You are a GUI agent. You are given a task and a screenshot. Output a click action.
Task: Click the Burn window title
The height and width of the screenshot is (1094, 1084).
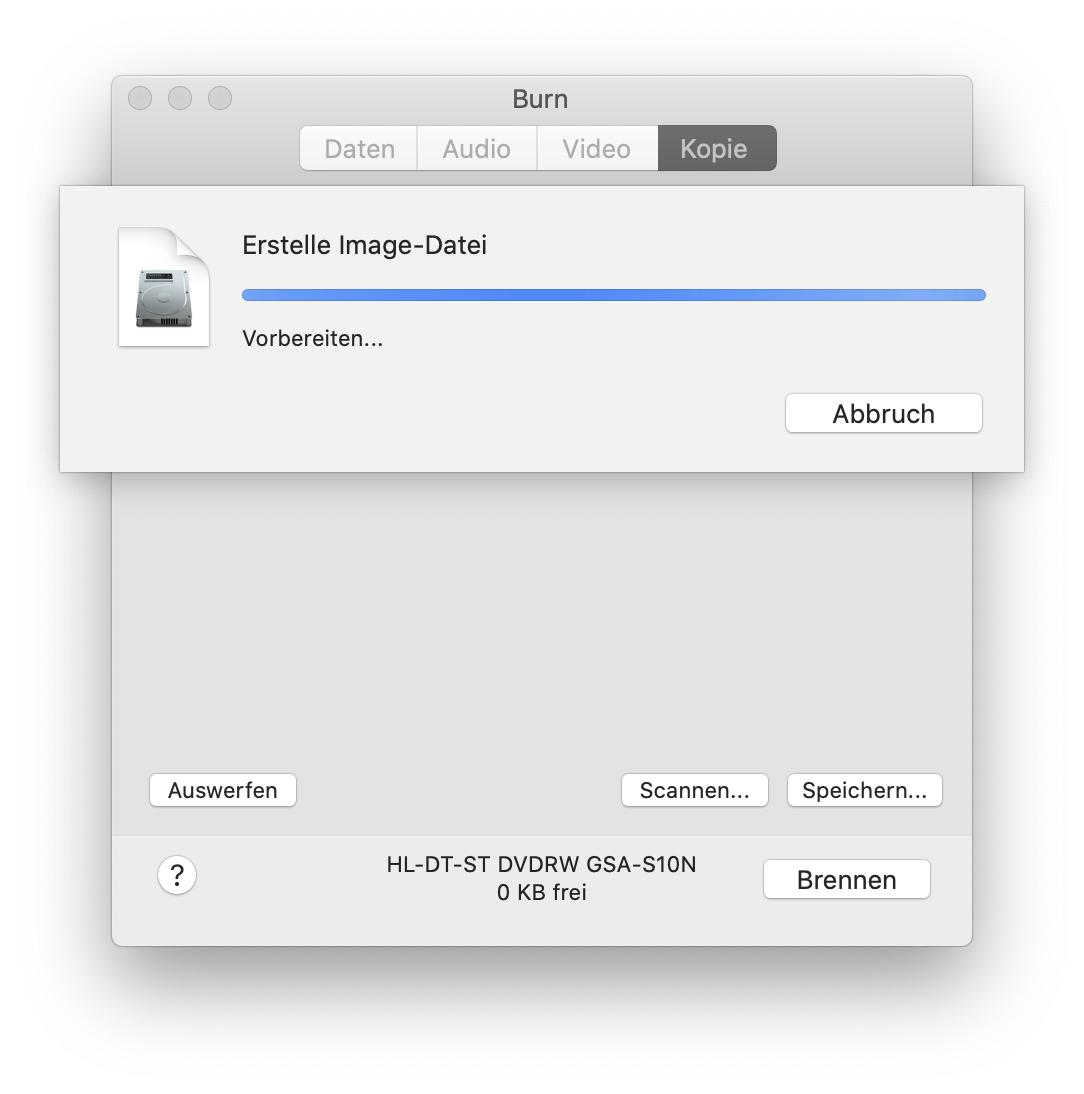pyautogui.click(x=540, y=99)
